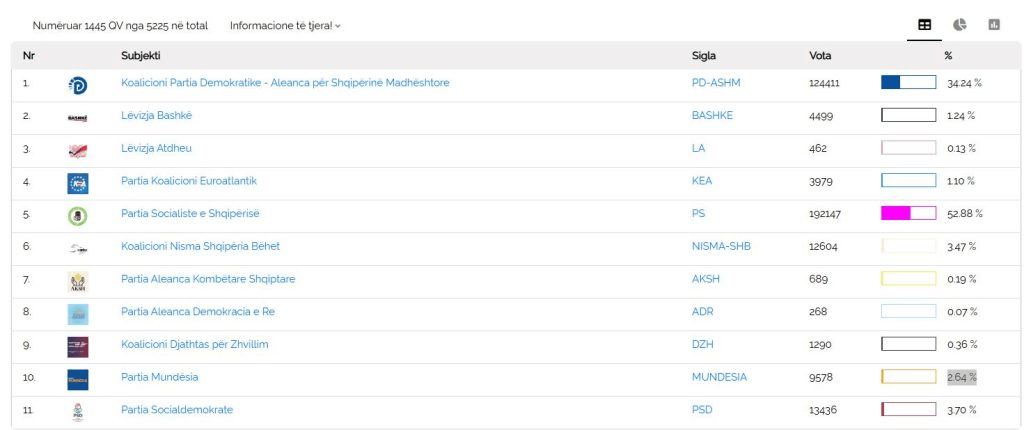Screen dimensions: 1024x430
Task: Switch to the pie chart view
Action: [959, 25]
